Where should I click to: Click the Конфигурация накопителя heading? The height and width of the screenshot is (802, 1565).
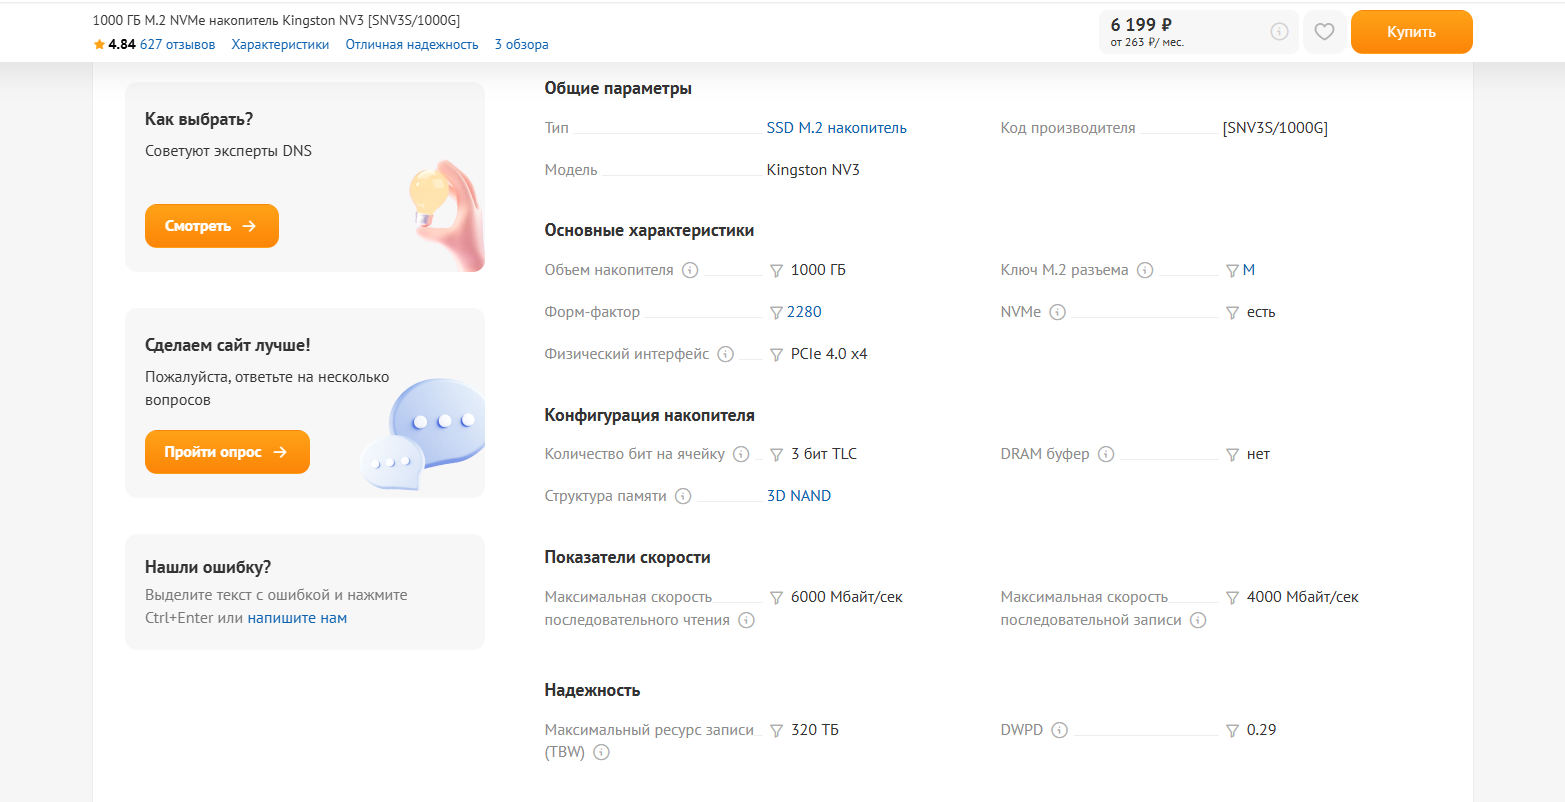[650, 415]
